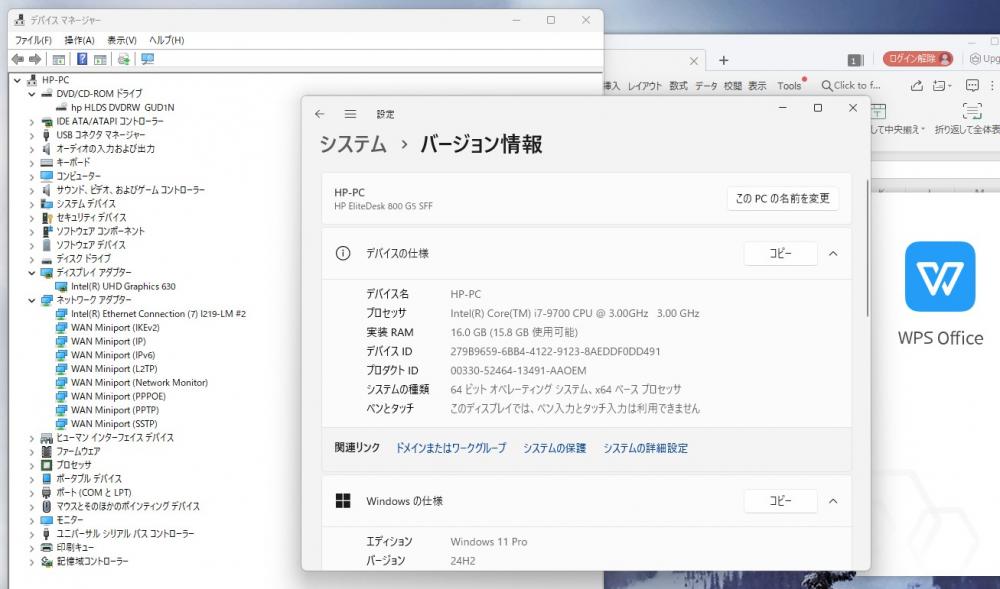Click the window count icon in WPS title bar
Image resolution: width=1000 pixels, height=589 pixels.
point(855,60)
